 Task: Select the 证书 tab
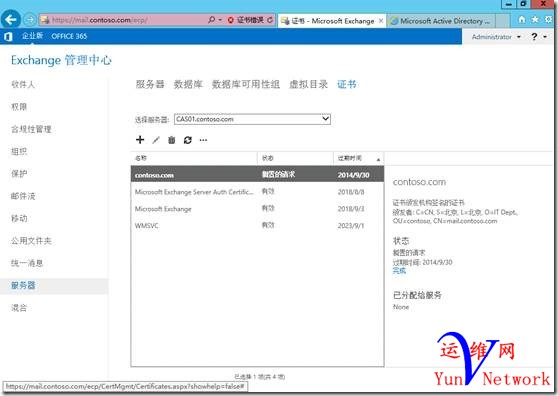347,84
